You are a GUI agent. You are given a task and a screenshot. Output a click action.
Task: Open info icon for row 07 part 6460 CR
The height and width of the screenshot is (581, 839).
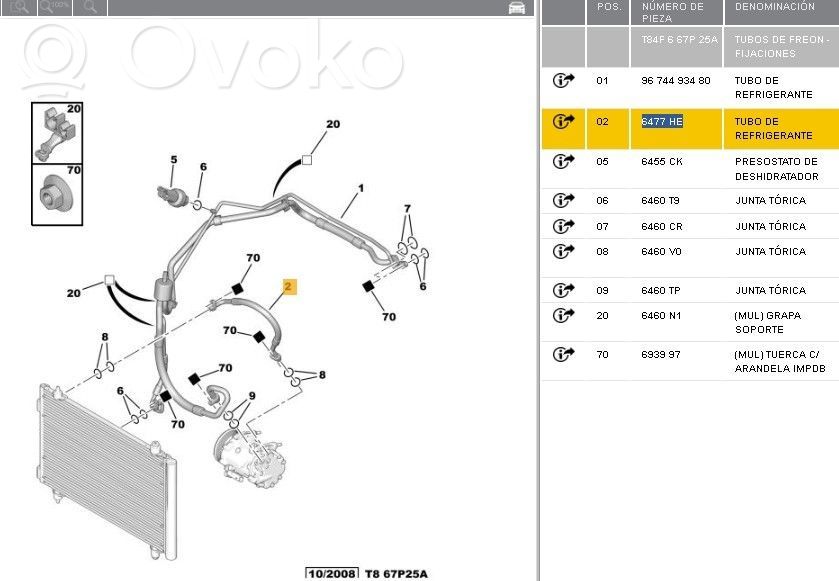coord(563,226)
